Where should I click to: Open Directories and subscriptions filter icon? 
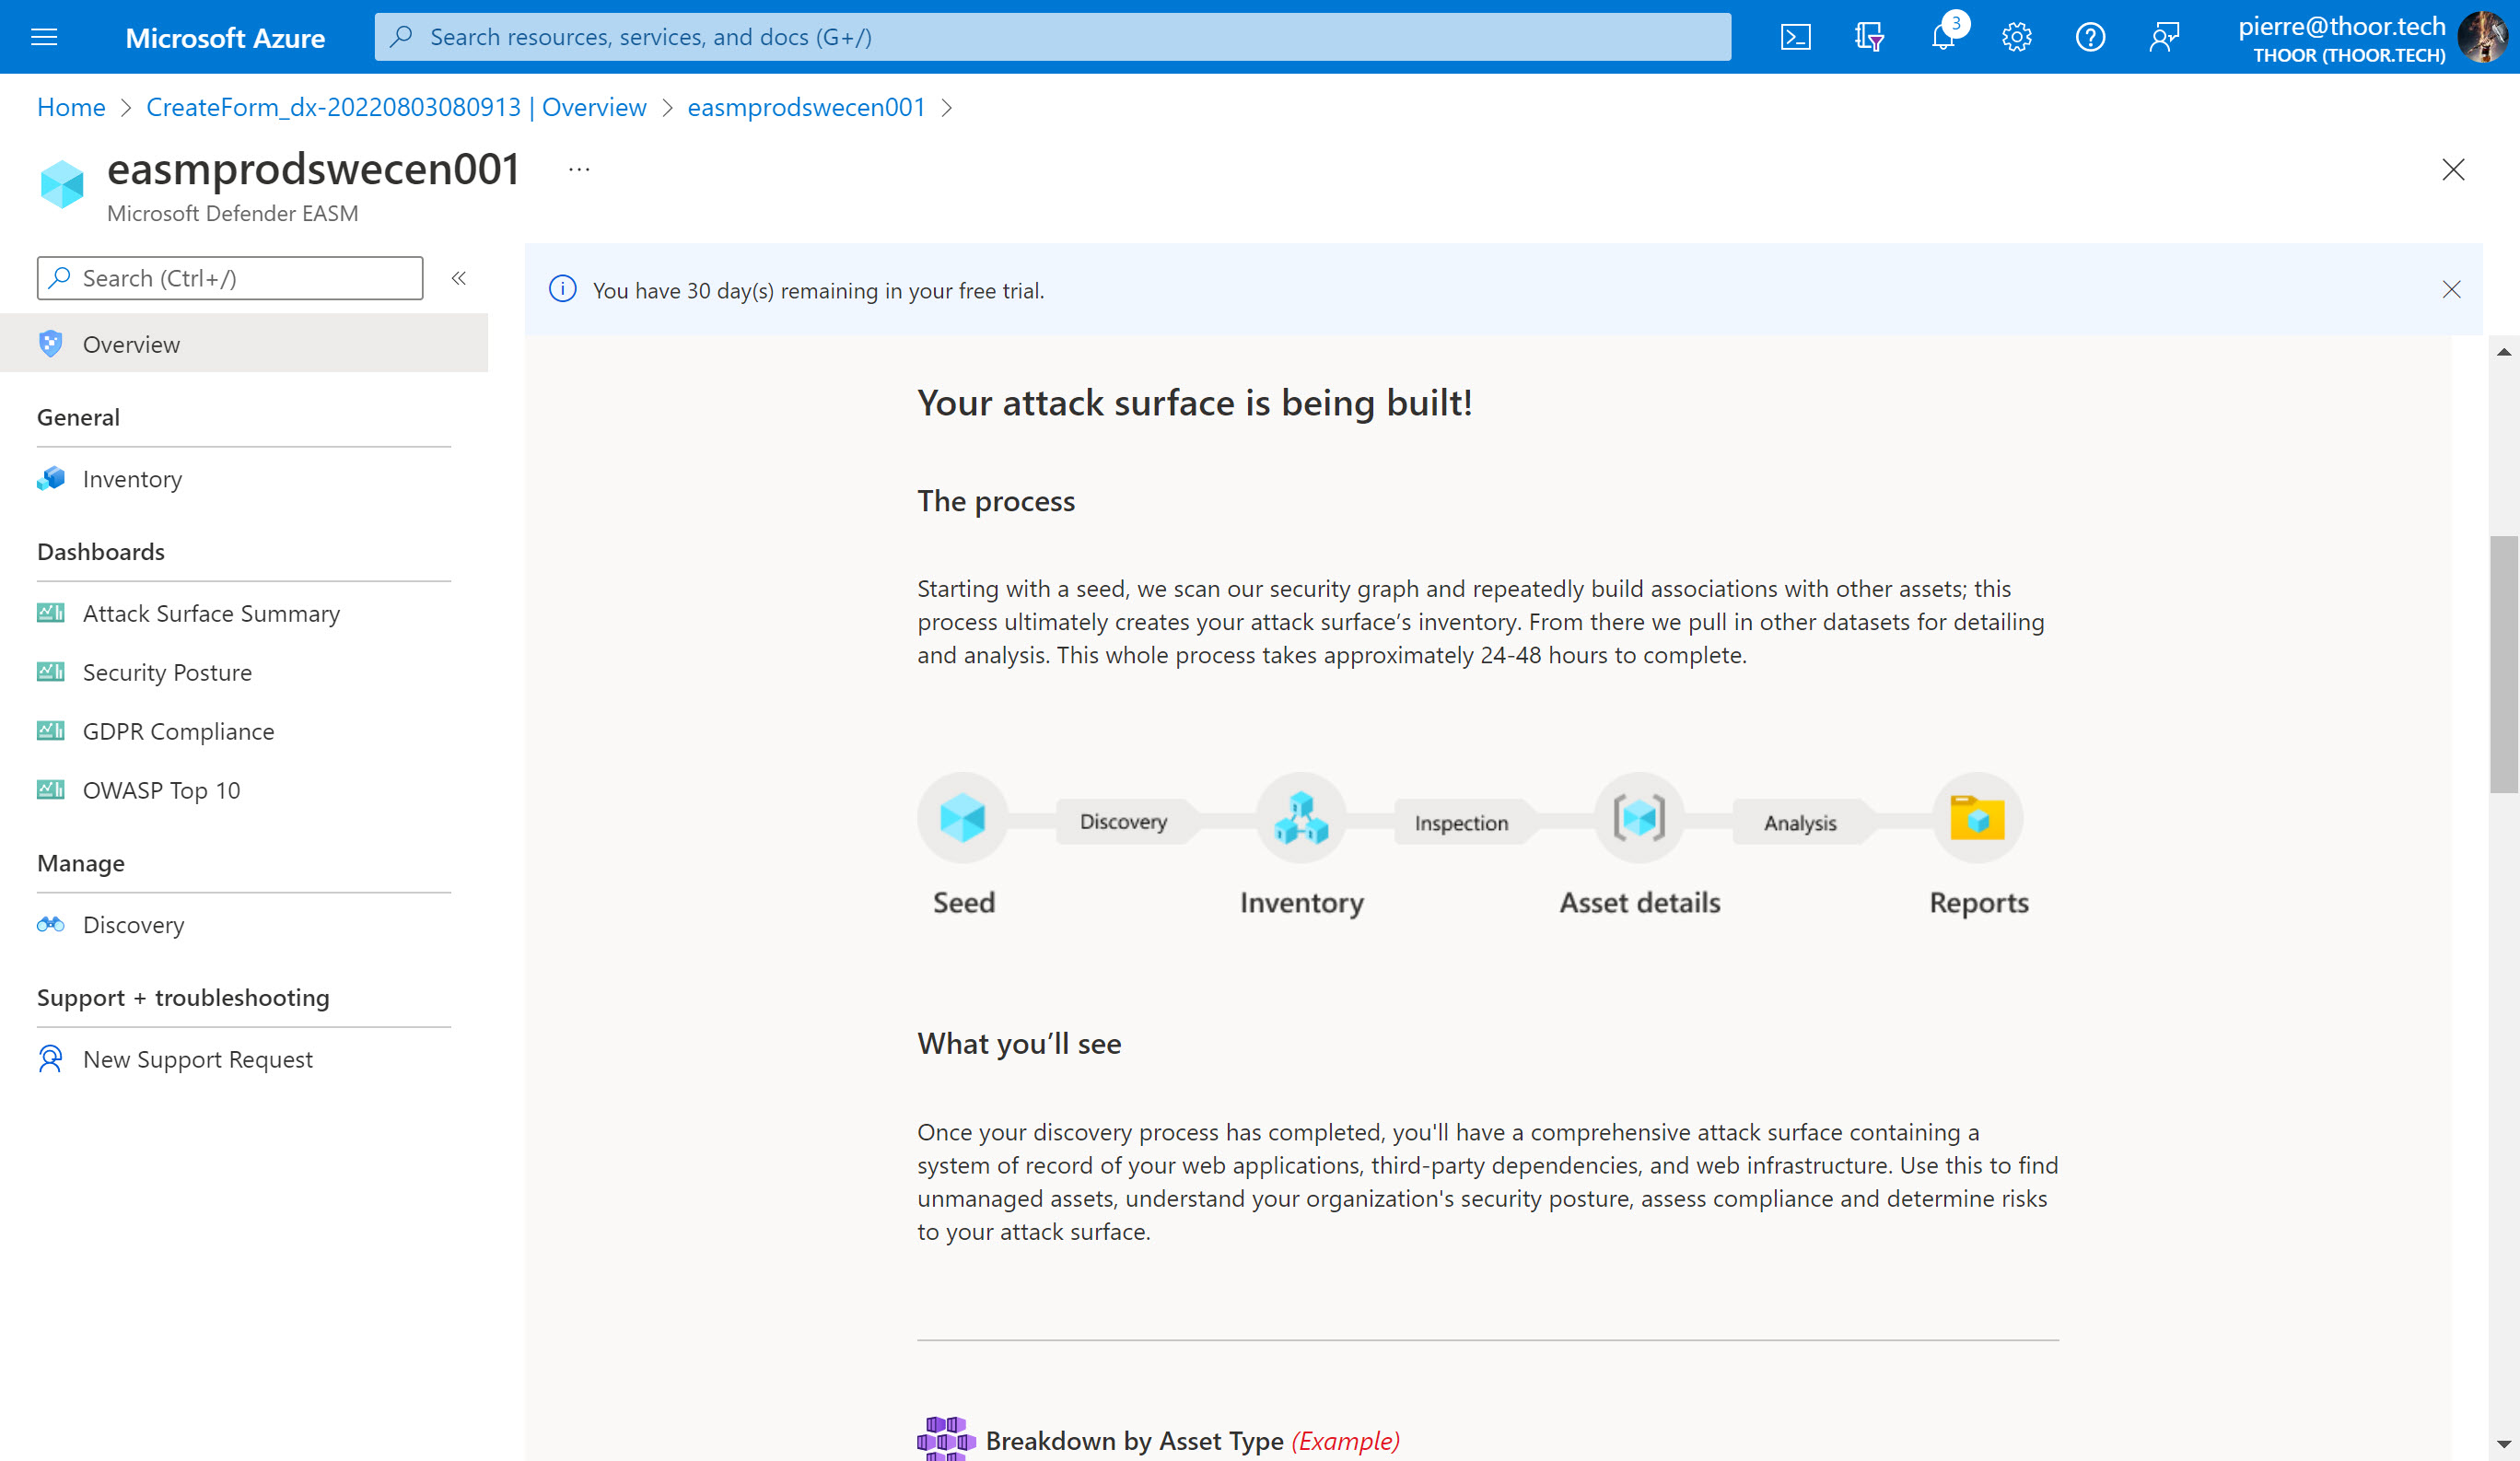coord(1869,37)
